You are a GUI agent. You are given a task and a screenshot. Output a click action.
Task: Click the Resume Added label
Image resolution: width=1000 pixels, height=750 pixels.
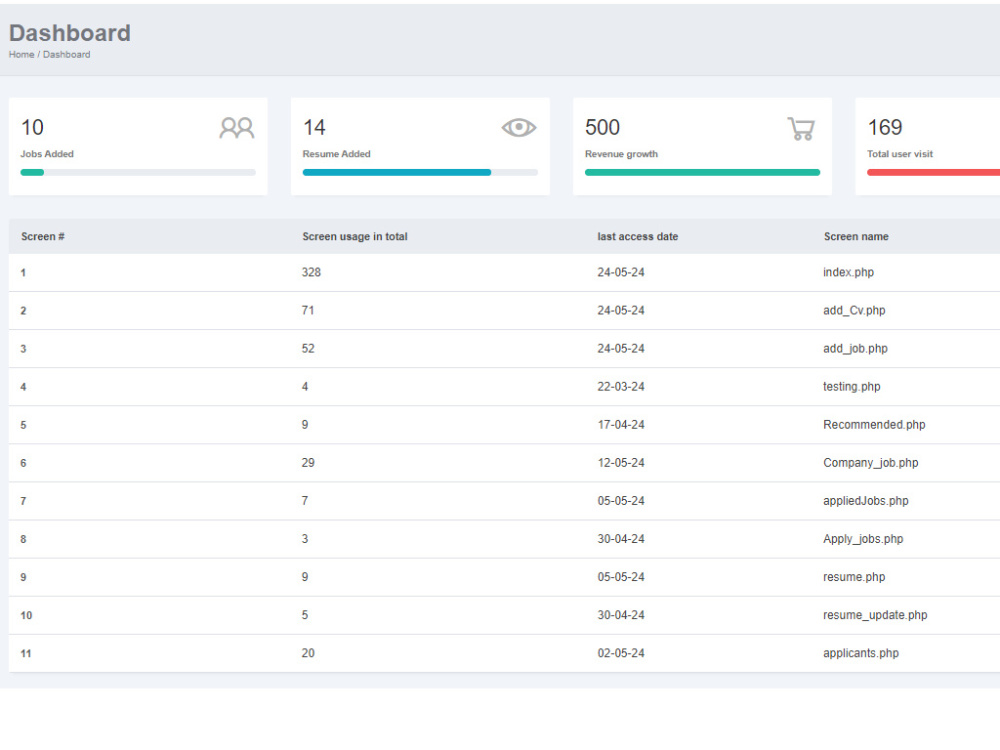(x=337, y=154)
